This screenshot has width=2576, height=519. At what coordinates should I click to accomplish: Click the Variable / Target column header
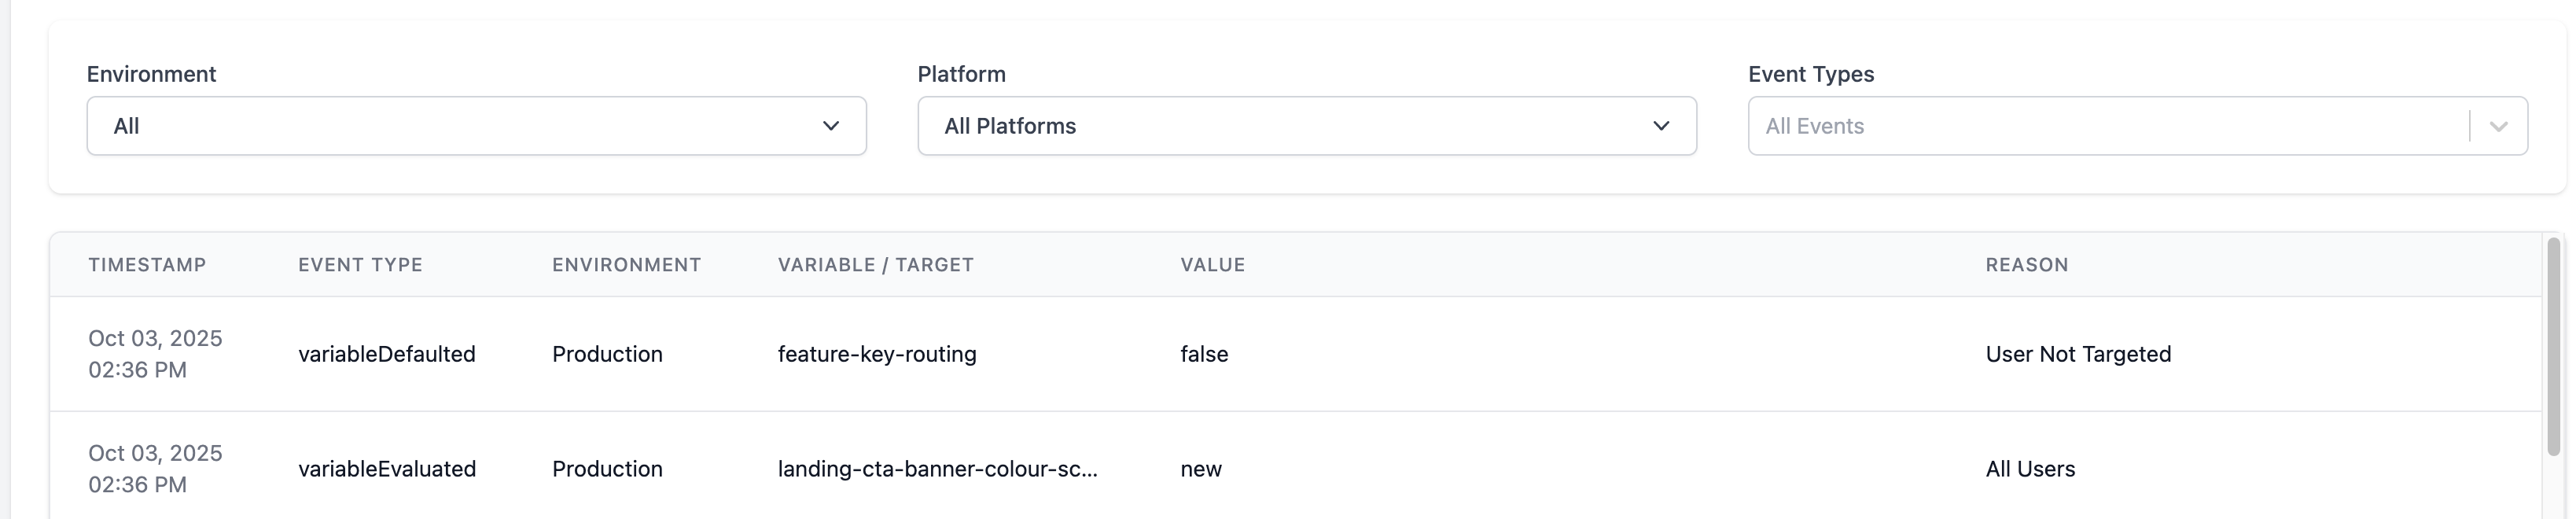tap(875, 265)
